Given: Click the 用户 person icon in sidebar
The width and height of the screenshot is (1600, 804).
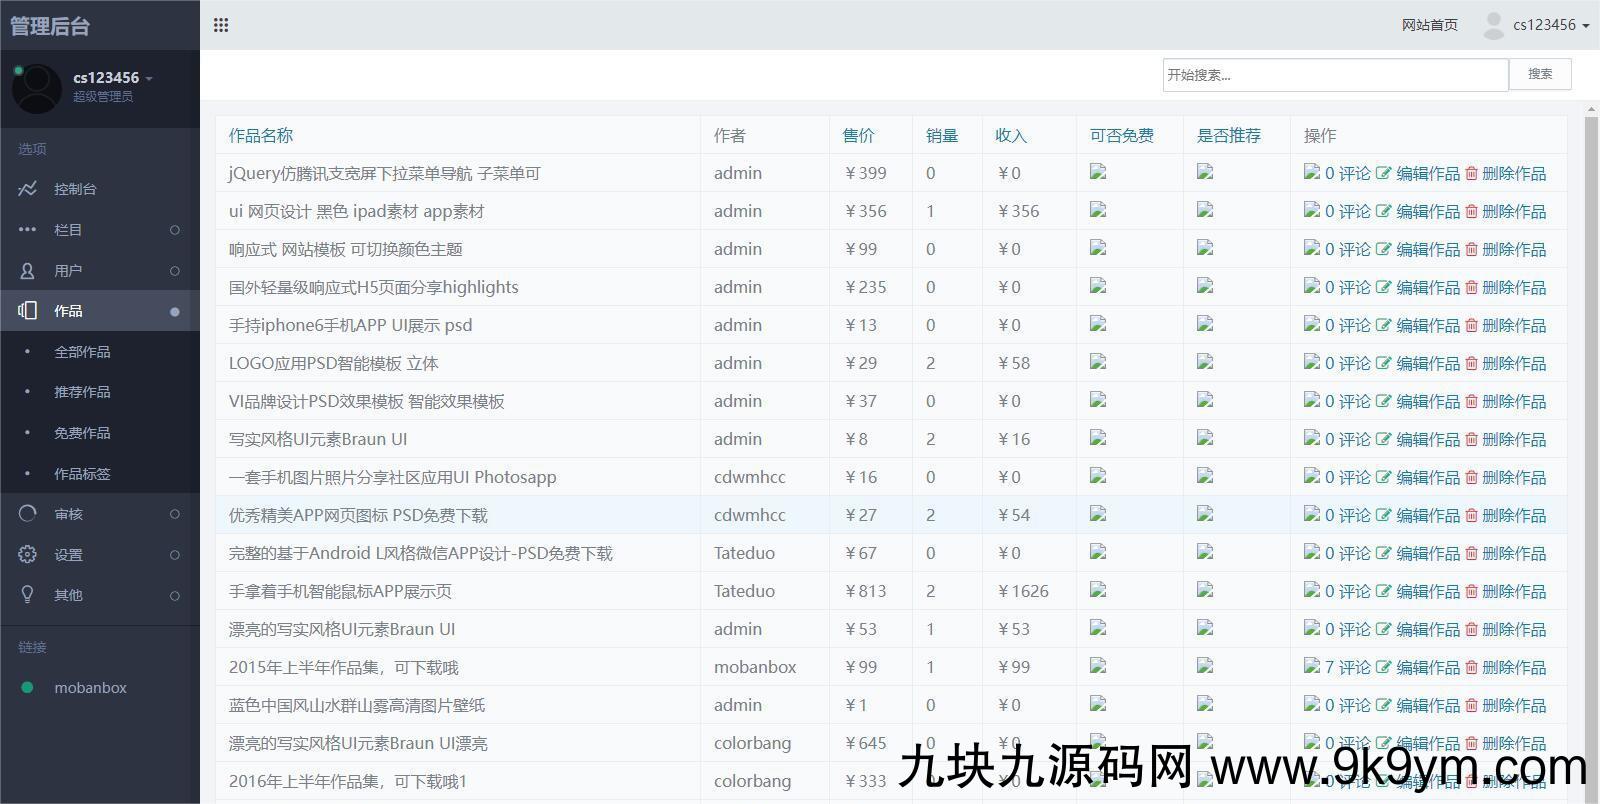Looking at the screenshot, I should 27,270.
